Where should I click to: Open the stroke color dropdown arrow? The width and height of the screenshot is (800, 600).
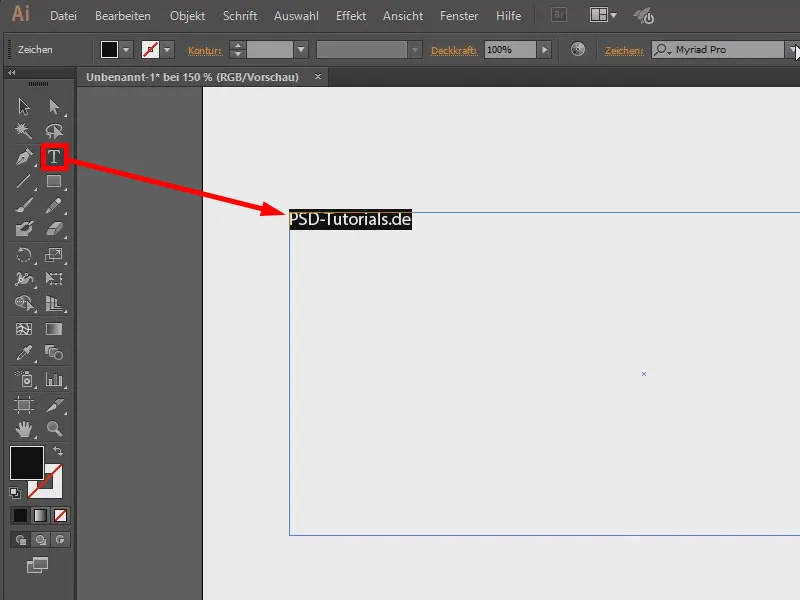click(167, 50)
